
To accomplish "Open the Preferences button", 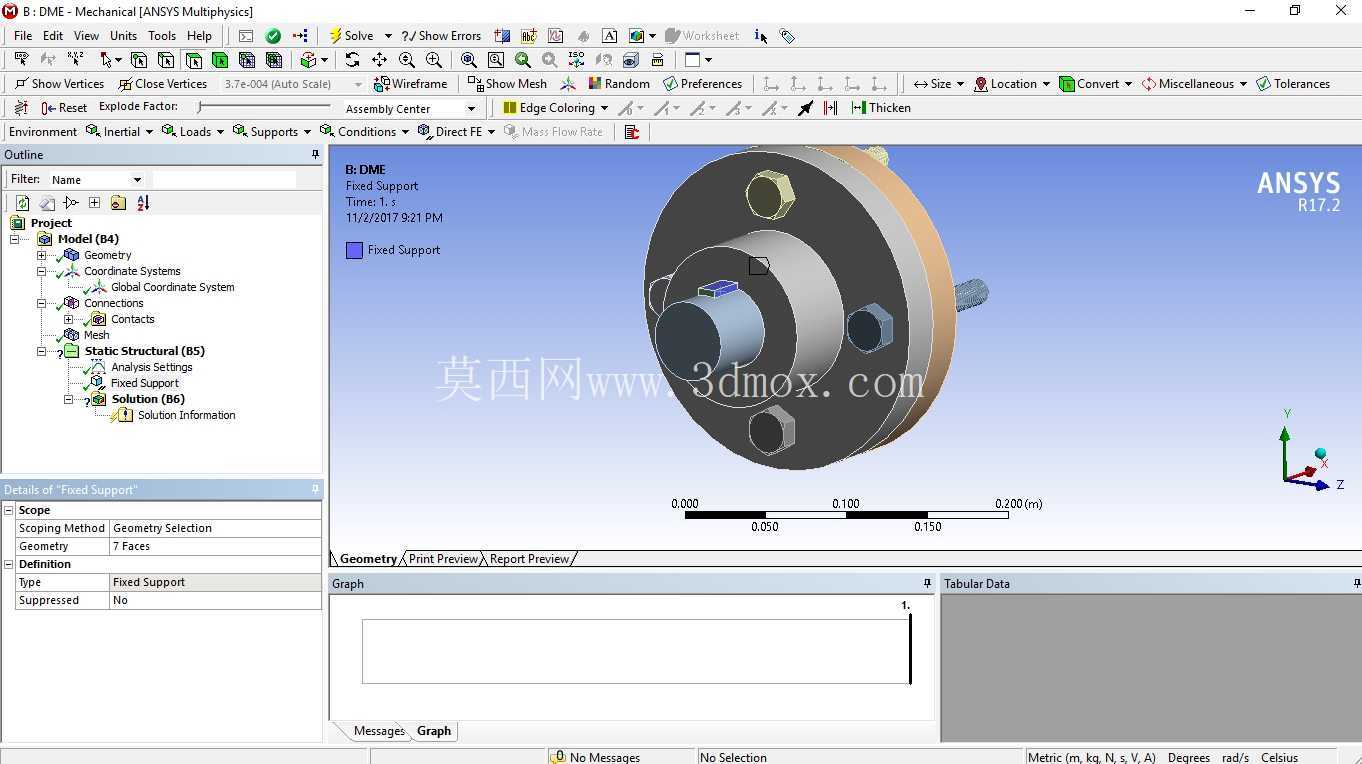I will click(702, 84).
